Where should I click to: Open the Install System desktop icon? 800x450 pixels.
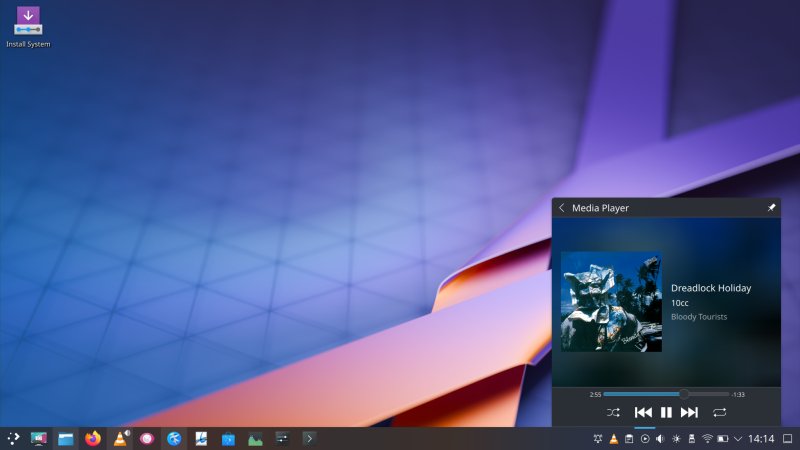28,28
